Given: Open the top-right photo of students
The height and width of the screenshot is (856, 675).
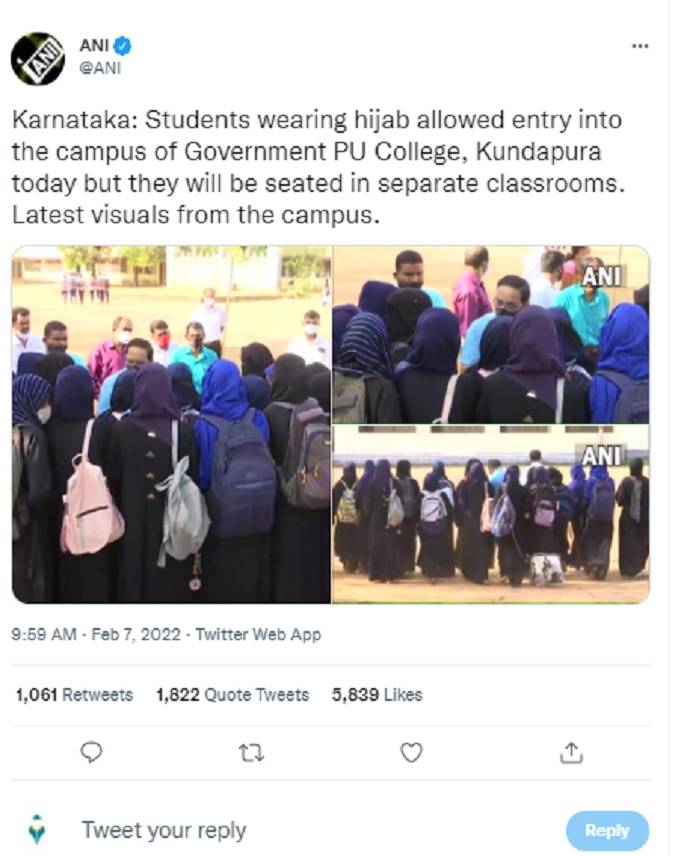Looking at the screenshot, I should 491,334.
